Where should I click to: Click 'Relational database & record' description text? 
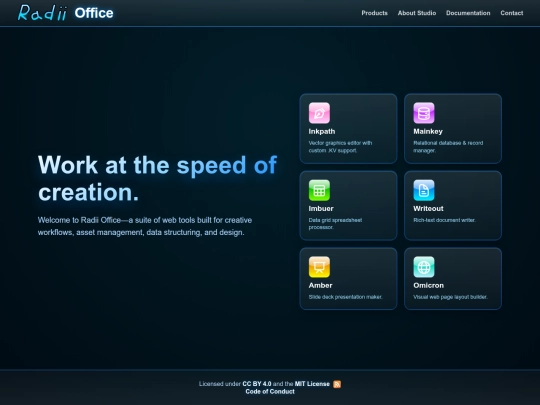pos(448,143)
